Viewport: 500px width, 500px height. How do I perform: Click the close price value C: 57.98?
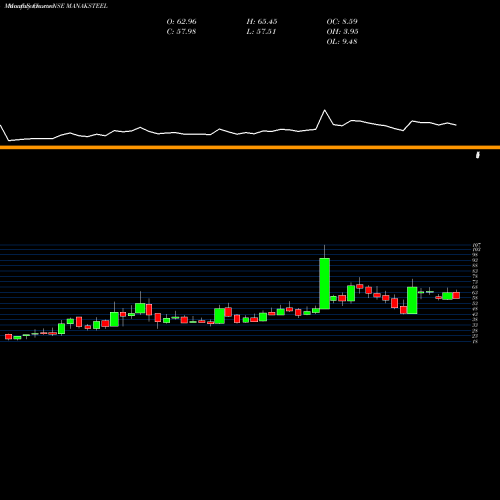pos(181,32)
